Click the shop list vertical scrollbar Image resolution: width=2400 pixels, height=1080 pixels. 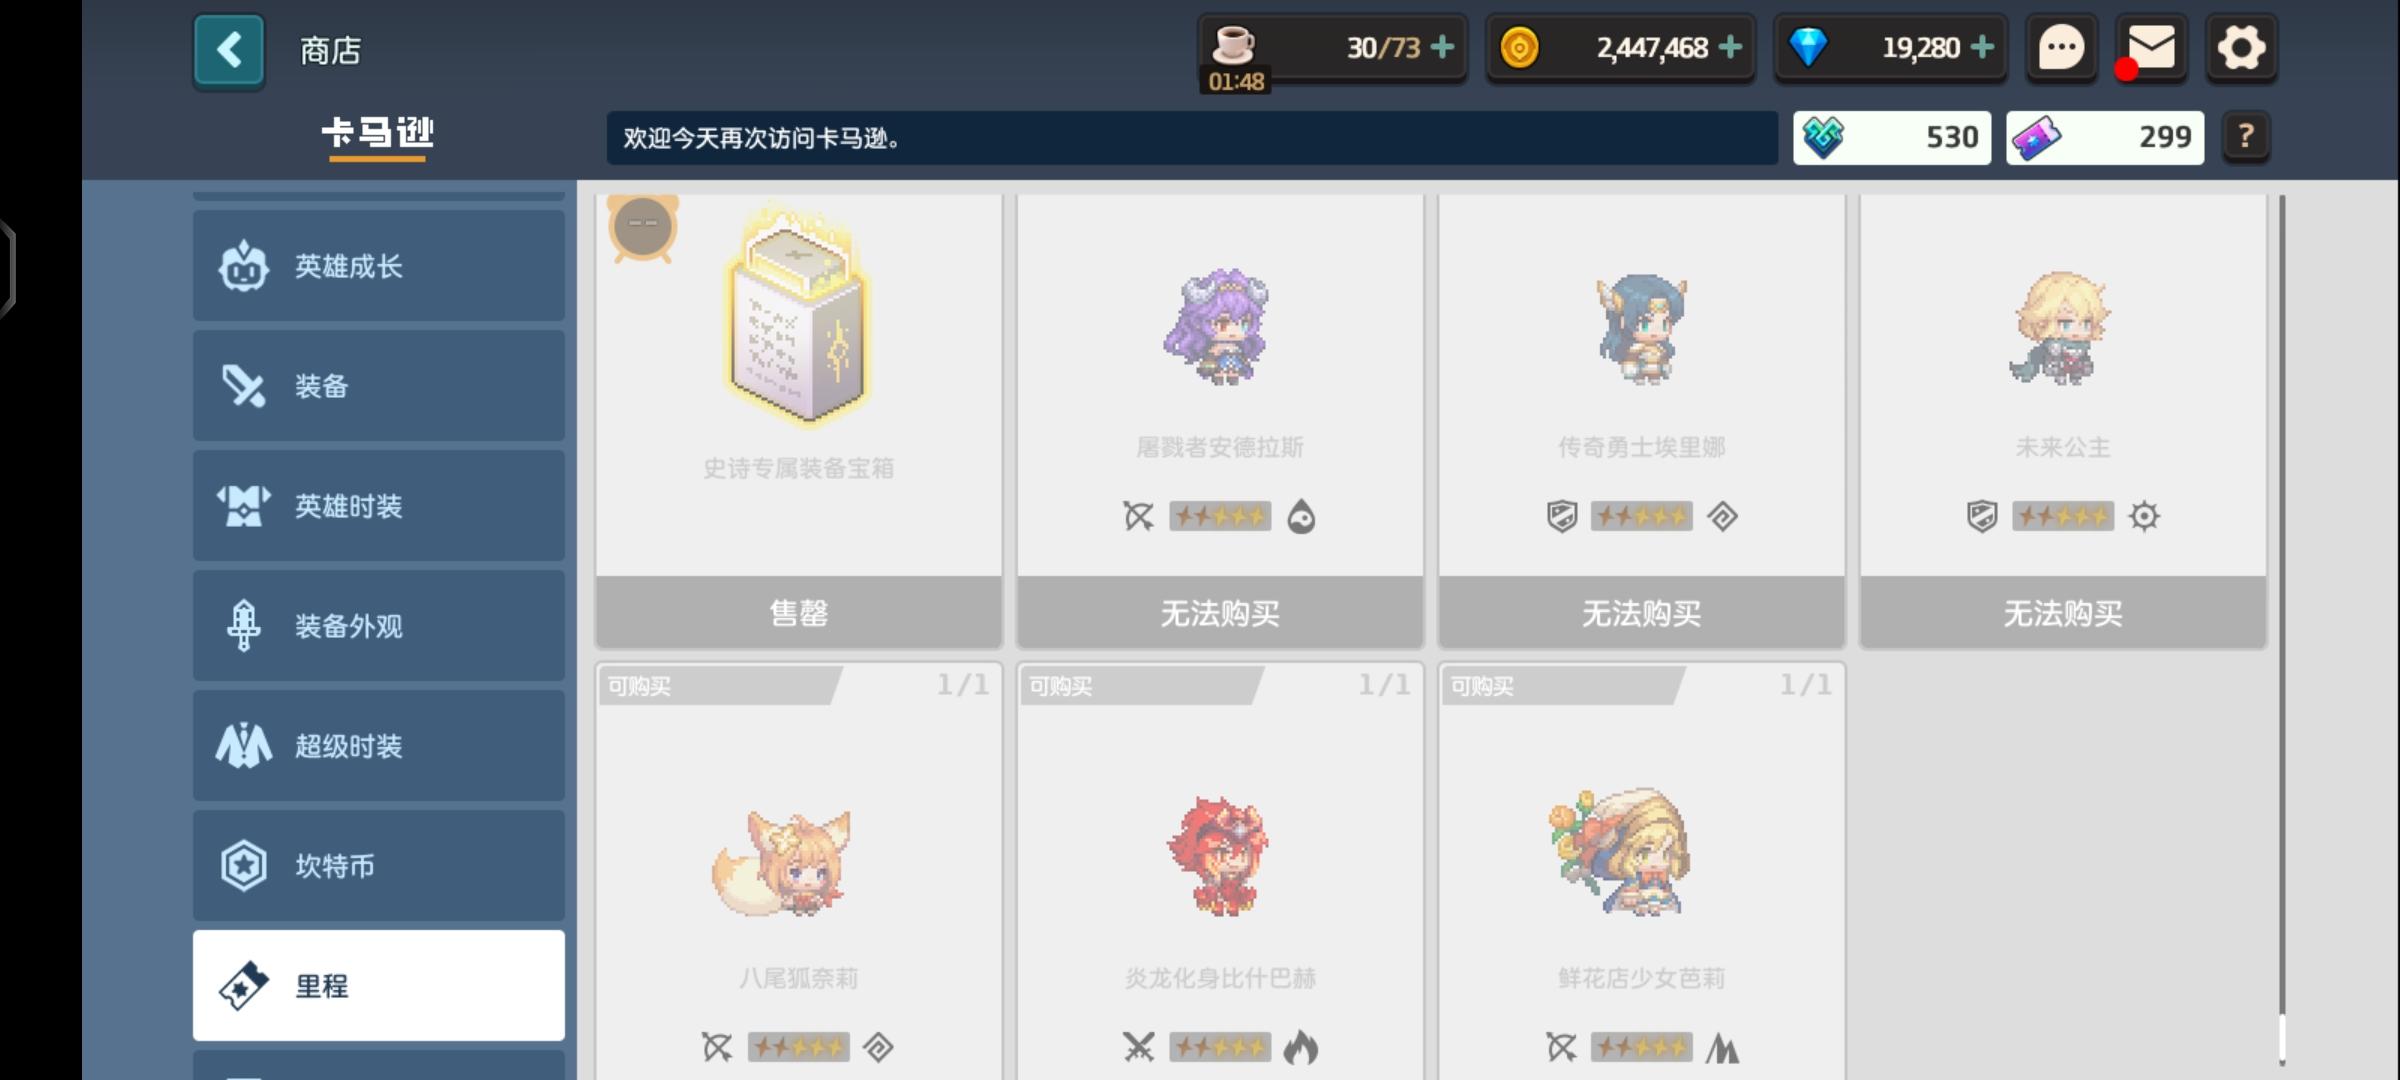click(x=2282, y=630)
